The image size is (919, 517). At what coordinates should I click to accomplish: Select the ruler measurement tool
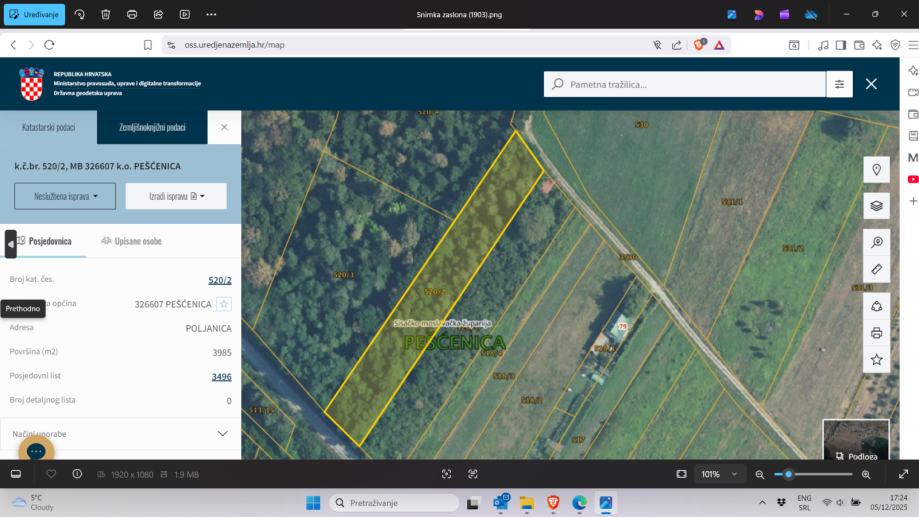click(876, 270)
